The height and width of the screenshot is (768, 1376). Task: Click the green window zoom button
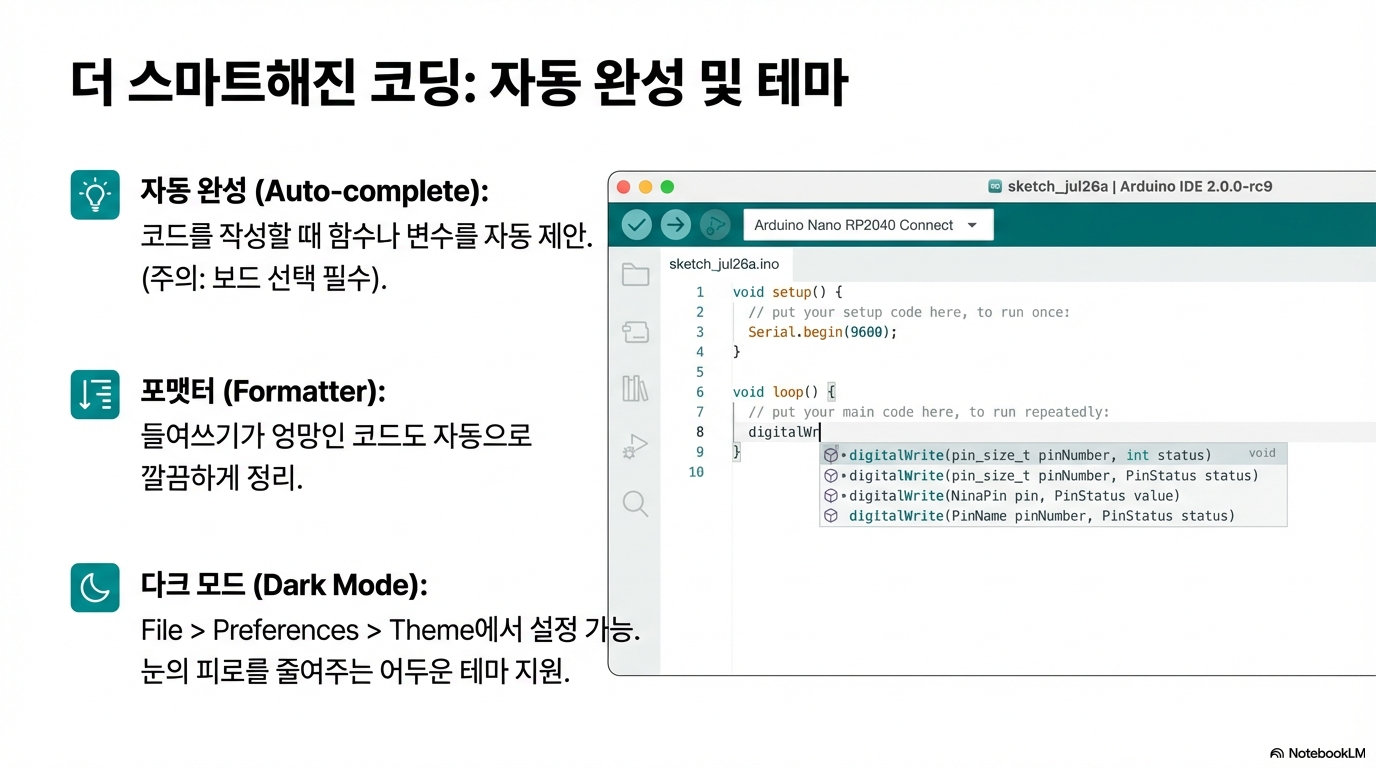click(668, 187)
